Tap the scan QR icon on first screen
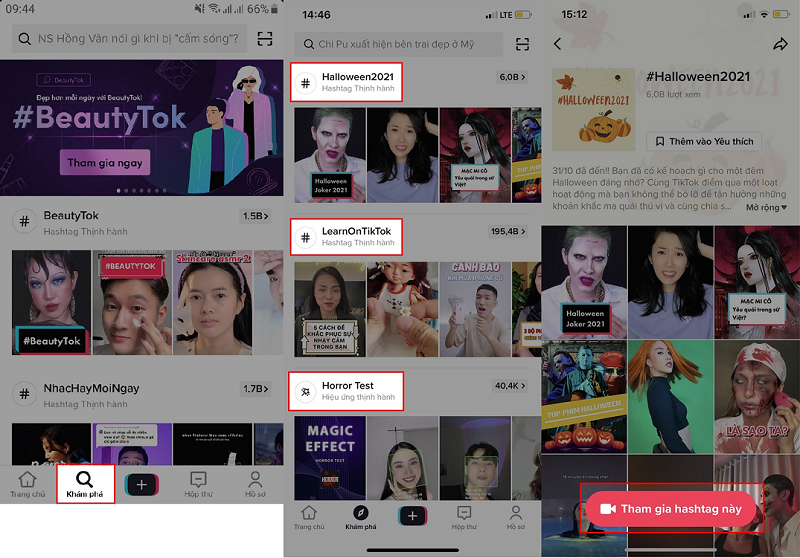This screenshot has width=800, height=558. click(264, 39)
